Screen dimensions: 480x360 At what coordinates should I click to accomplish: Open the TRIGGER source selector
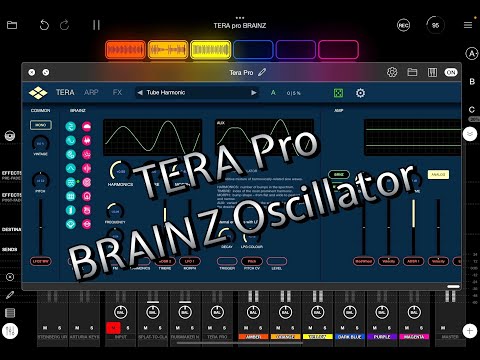(x=227, y=261)
